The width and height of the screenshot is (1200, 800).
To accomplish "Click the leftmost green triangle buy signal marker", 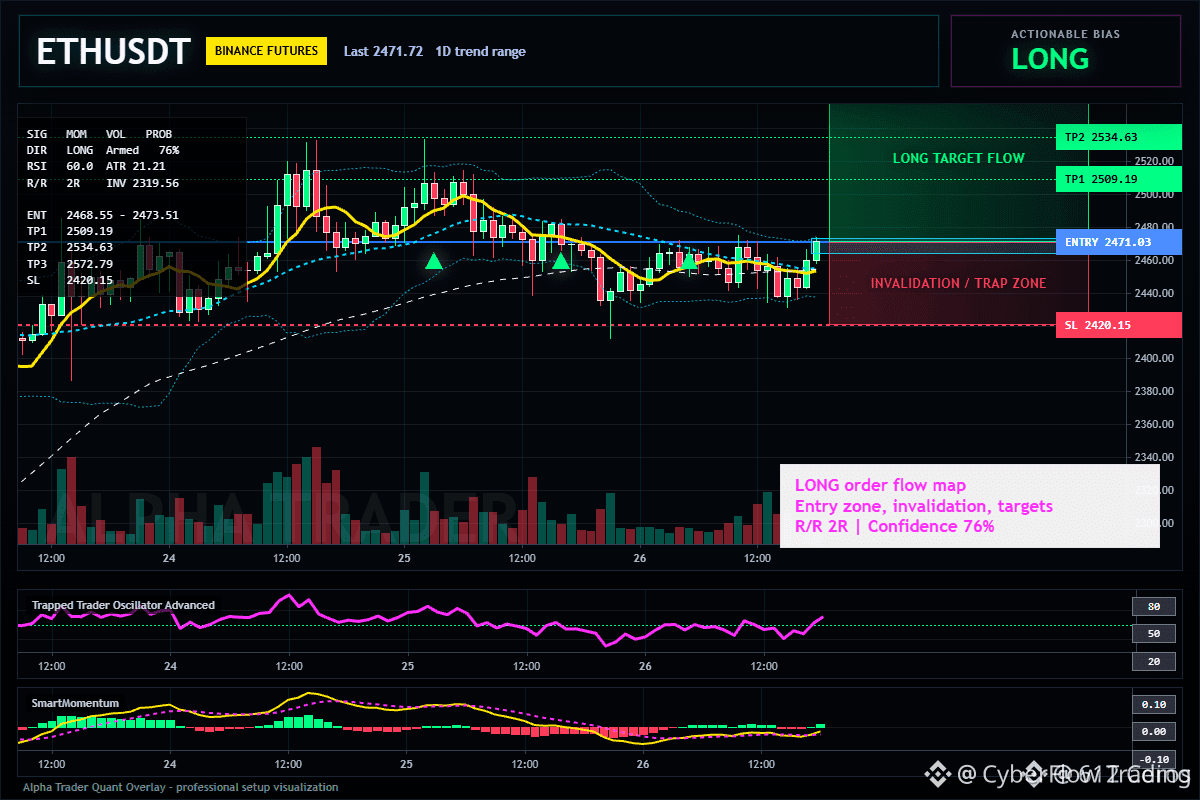I will coord(433,261).
